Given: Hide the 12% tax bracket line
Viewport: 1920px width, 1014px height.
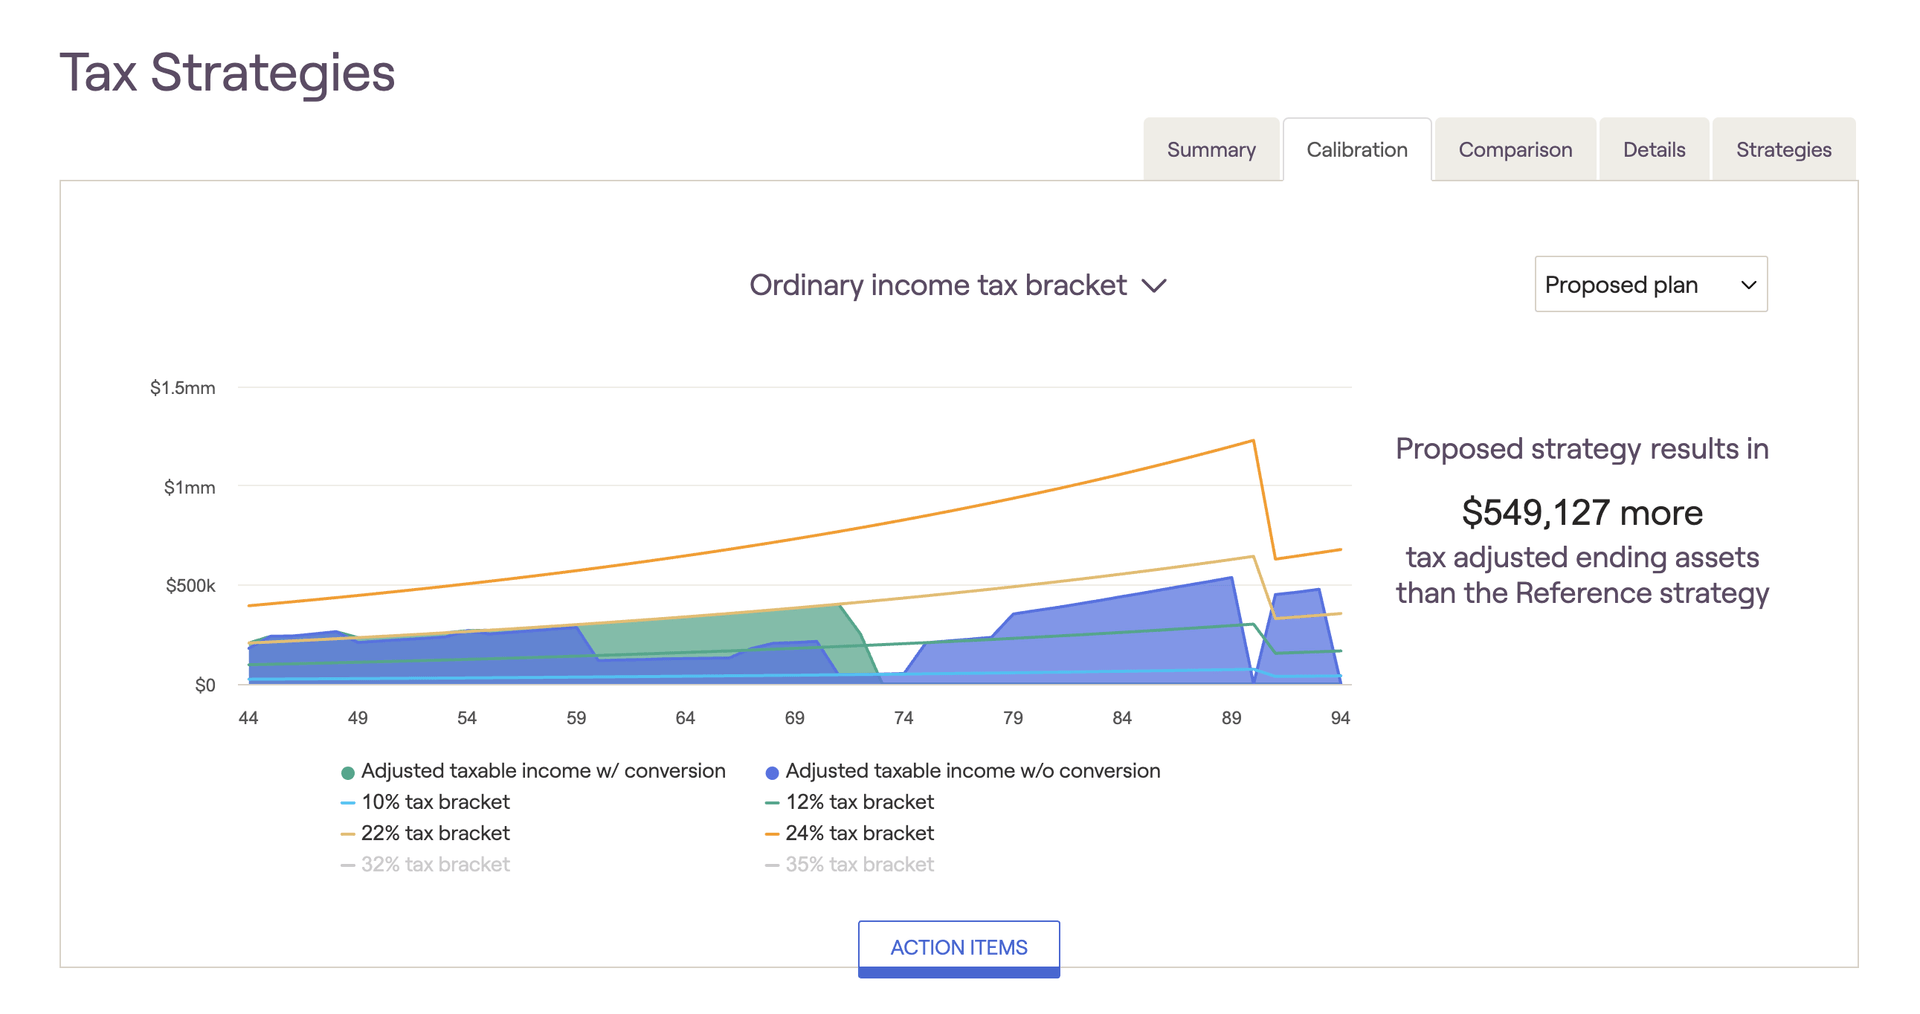Looking at the screenshot, I should pos(859,802).
